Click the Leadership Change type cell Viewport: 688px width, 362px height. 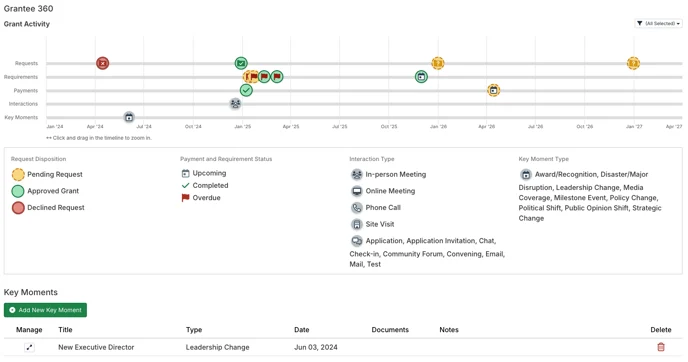[x=218, y=347]
